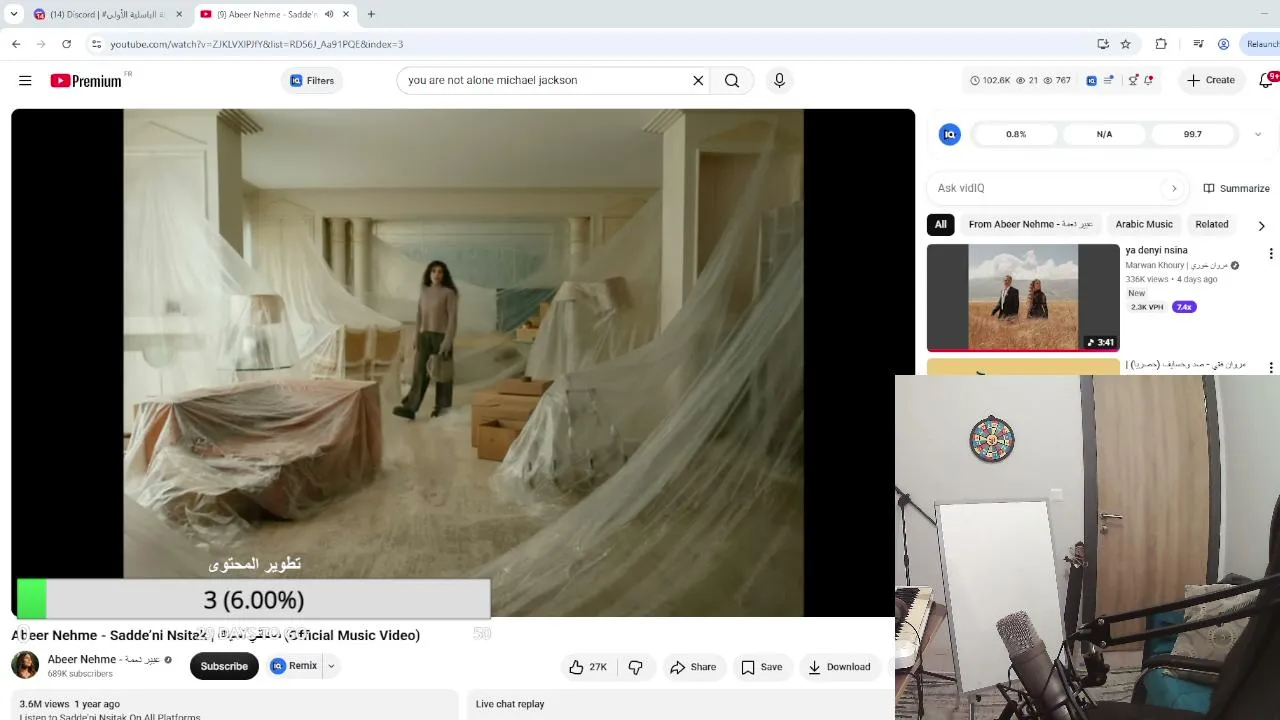Click the vidIQ logo in stats bar
This screenshot has height=720, width=1280.
pos(1091,80)
